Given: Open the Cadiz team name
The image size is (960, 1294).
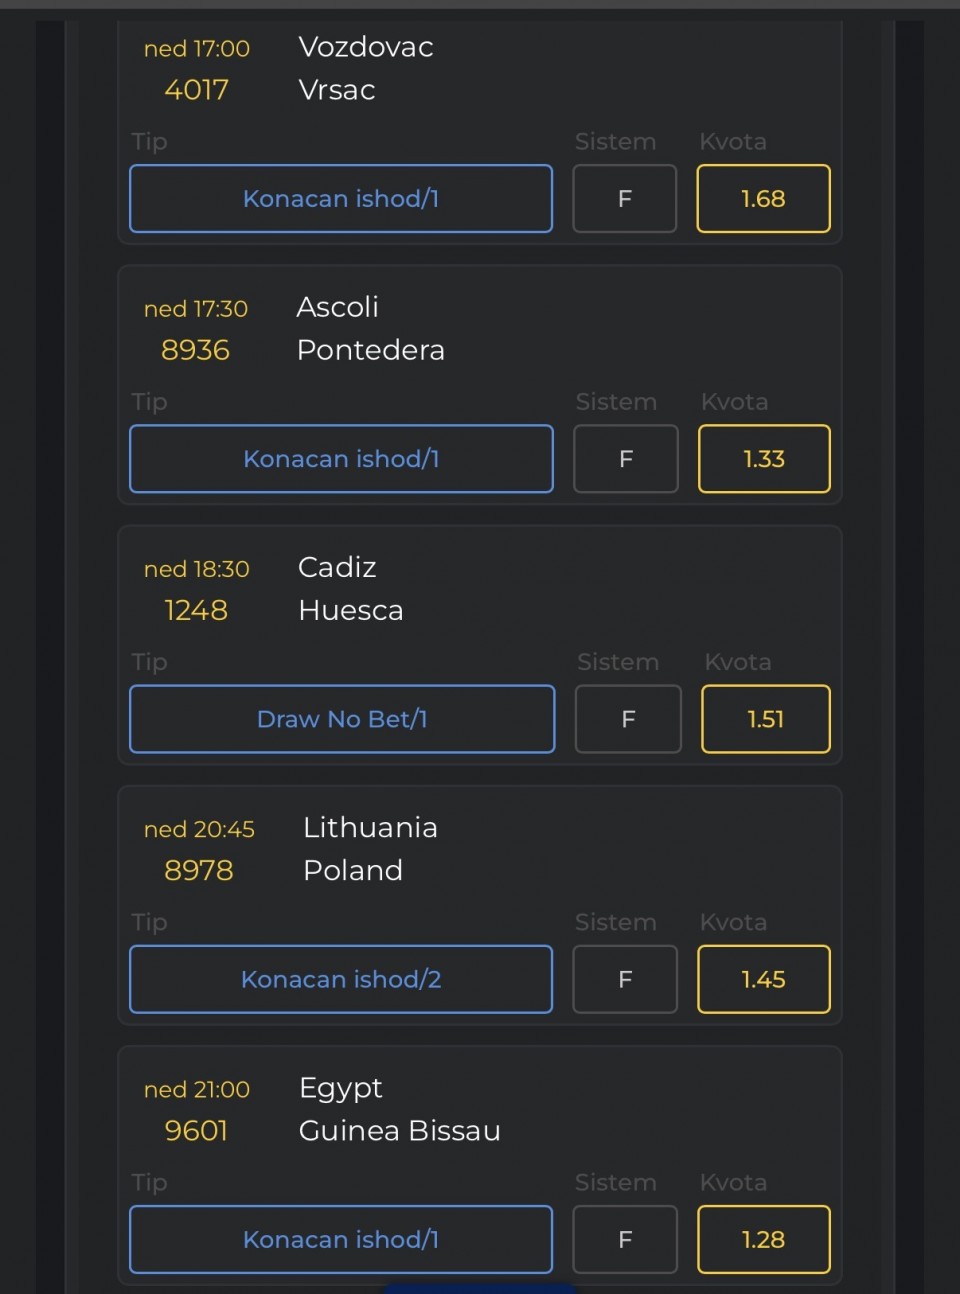Looking at the screenshot, I should (337, 567).
